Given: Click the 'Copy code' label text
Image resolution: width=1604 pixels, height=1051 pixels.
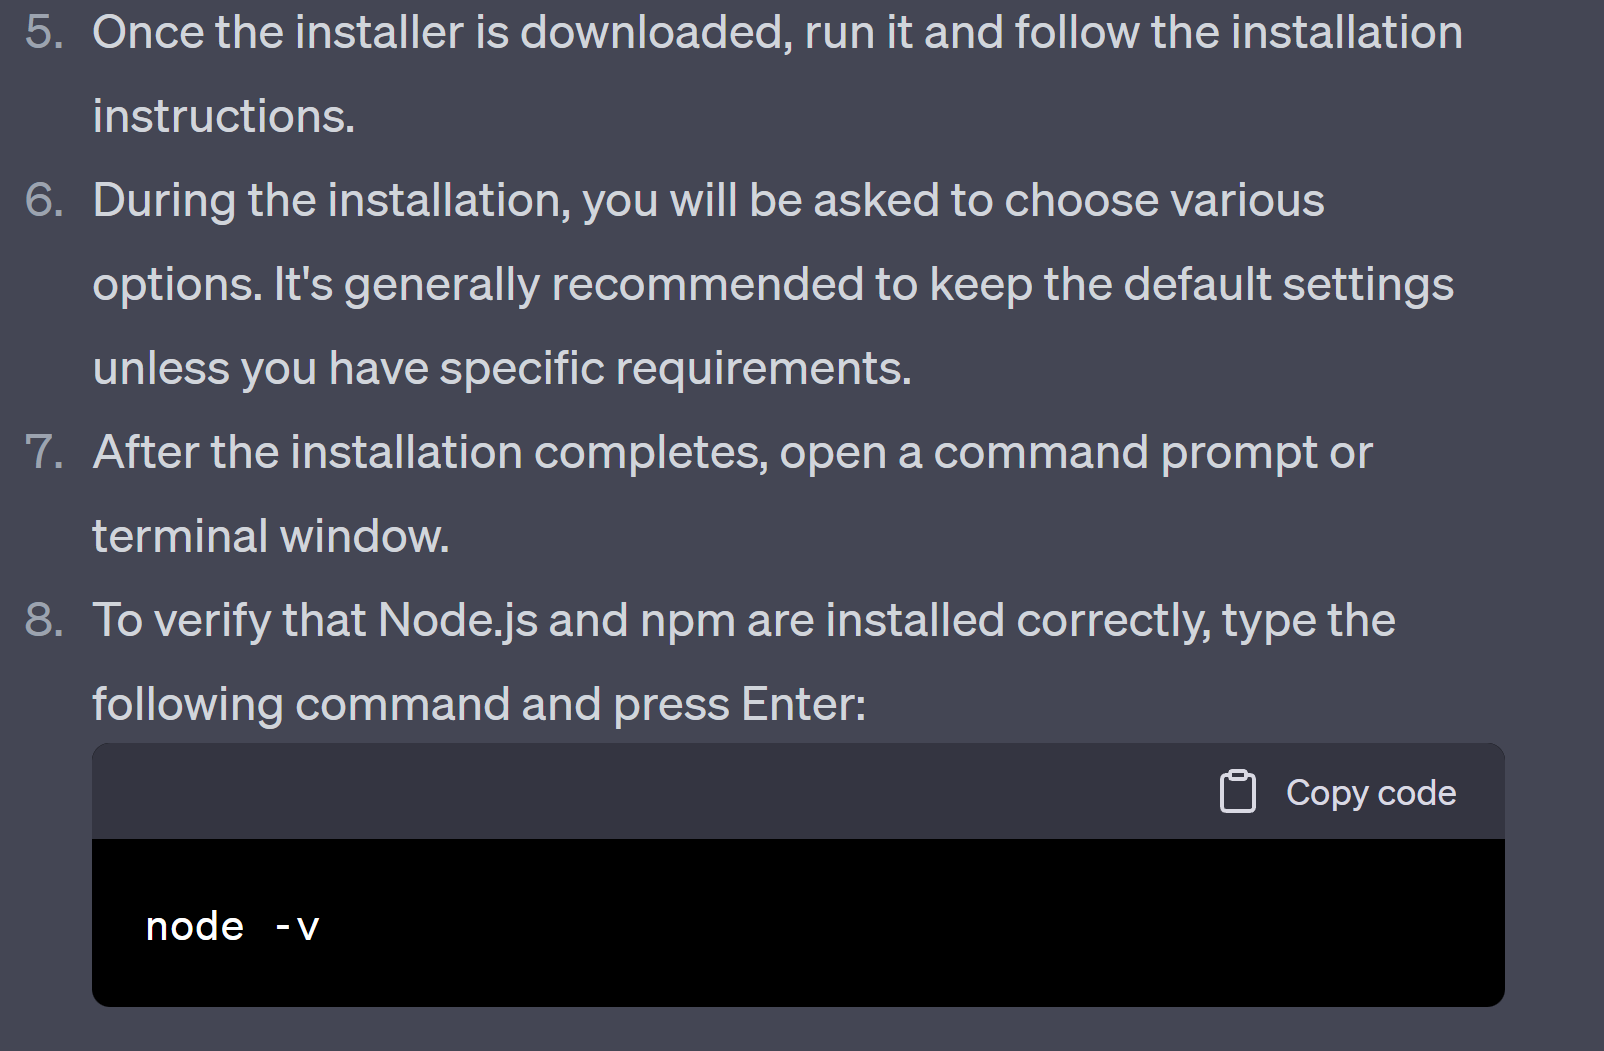Looking at the screenshot, I should [x=1371, y=791].
